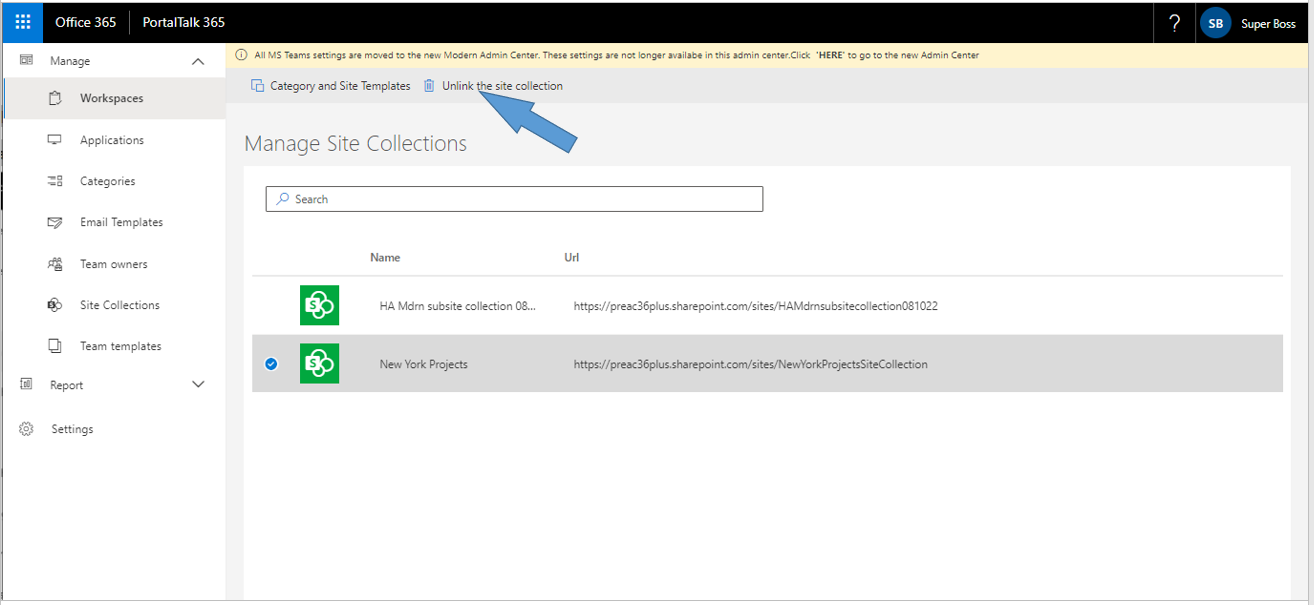The width and height of the screenshot is (1314, 605).
Task: Click the trash icon beside Unlink
Action: point(429,86)
